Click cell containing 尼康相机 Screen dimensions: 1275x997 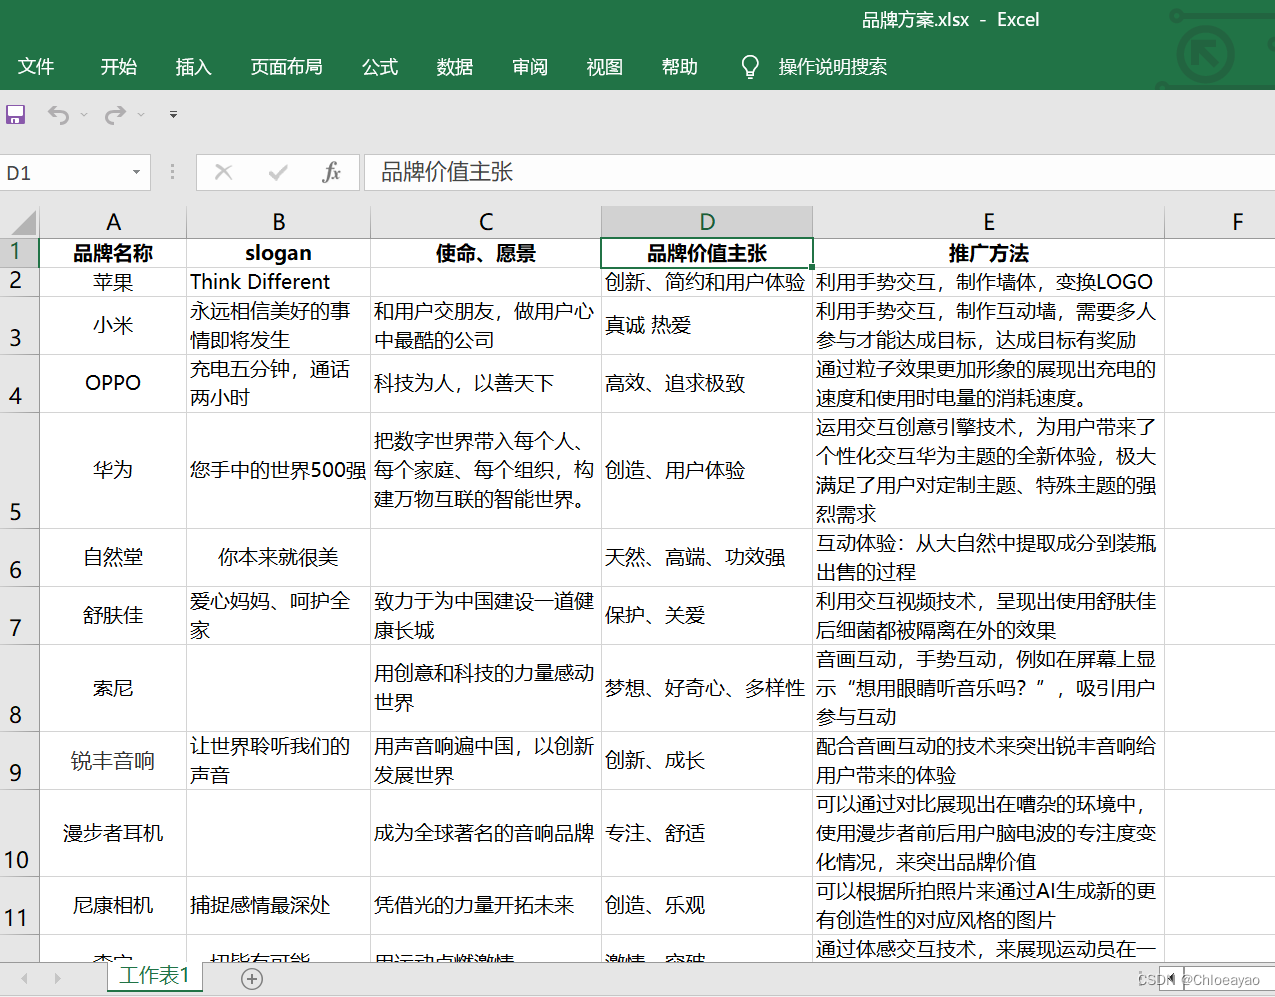[x=113, y=905]
